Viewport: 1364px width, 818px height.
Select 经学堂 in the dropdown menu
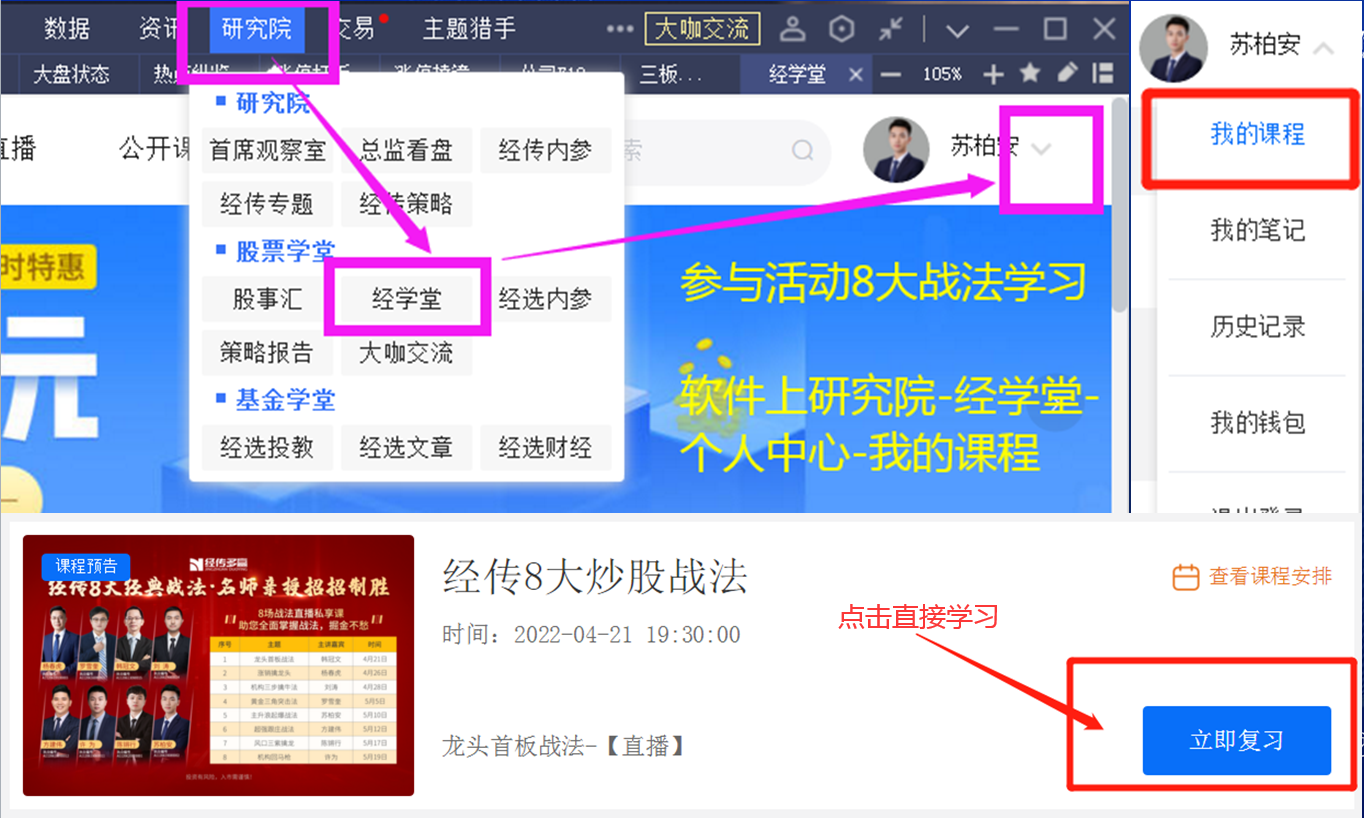(x=406, y=298)
